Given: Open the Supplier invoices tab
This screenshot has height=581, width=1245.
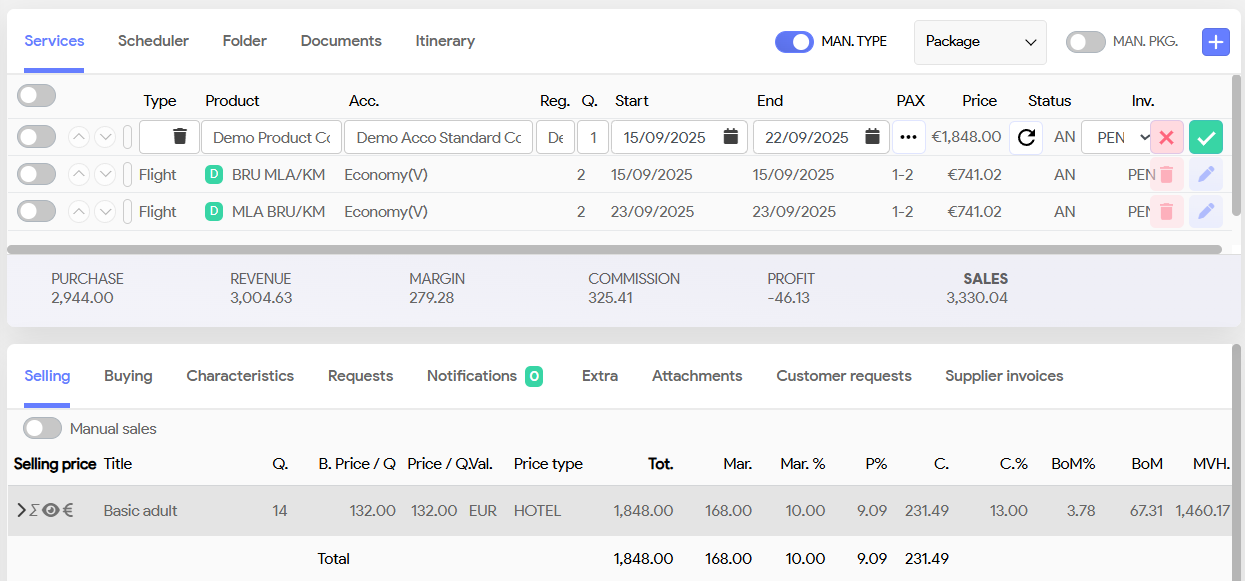Looking at the screenshot, I should (x=1004, y=376).
